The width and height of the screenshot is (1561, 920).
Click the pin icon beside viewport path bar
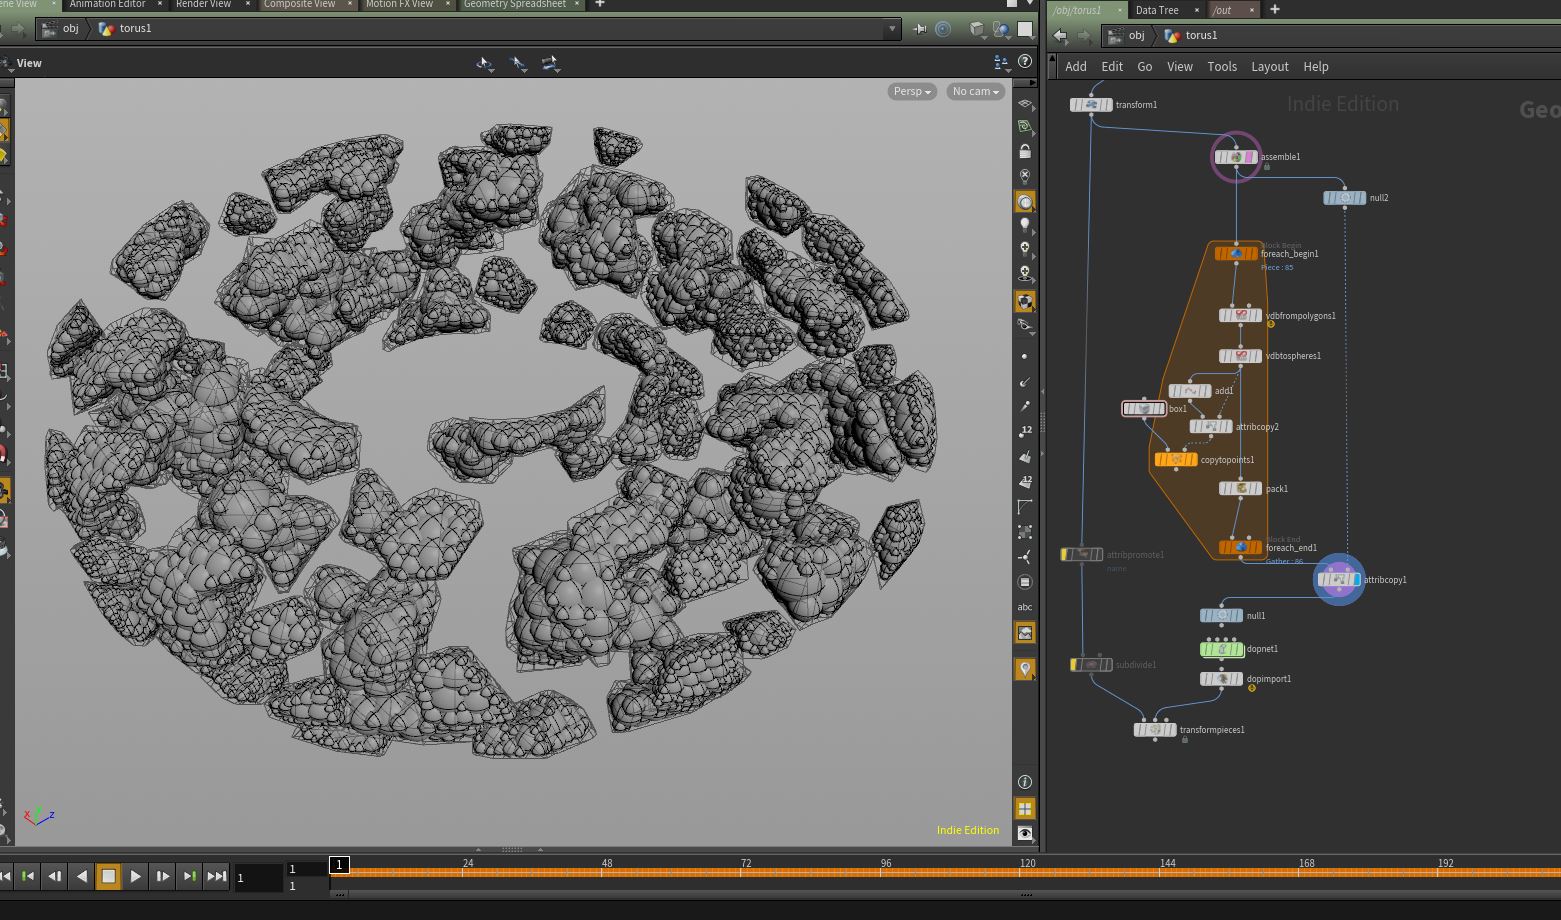pyautogui.click(x=920, y=29)
